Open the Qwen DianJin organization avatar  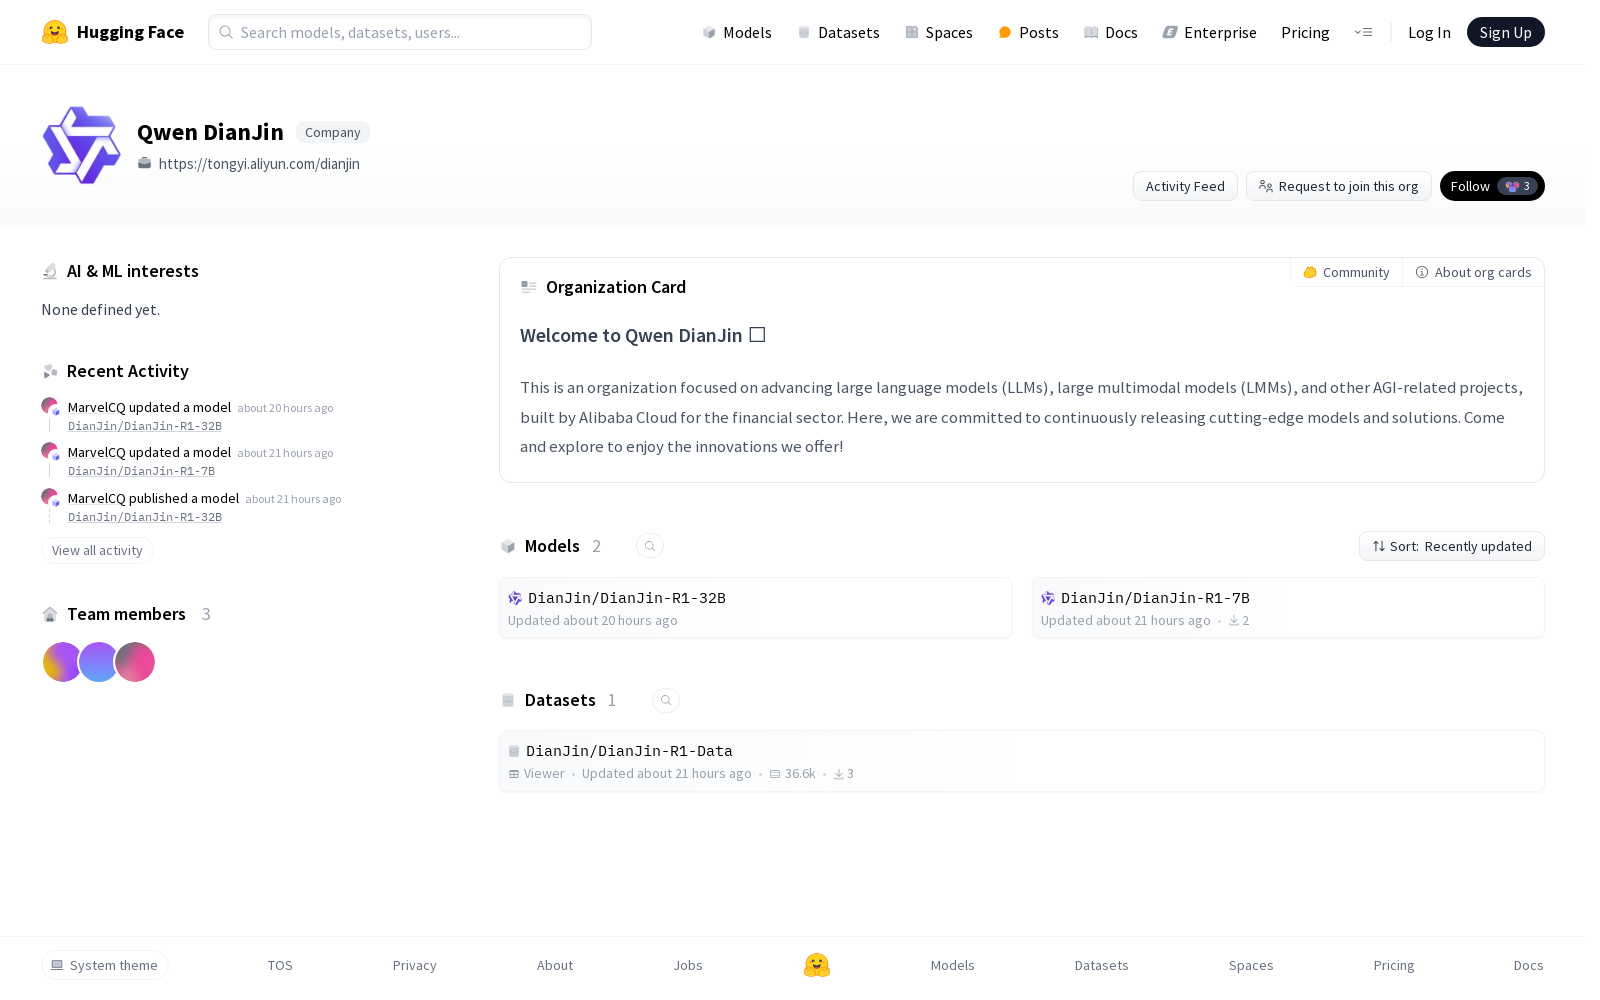pyautogui.click(x=82, y=146)
